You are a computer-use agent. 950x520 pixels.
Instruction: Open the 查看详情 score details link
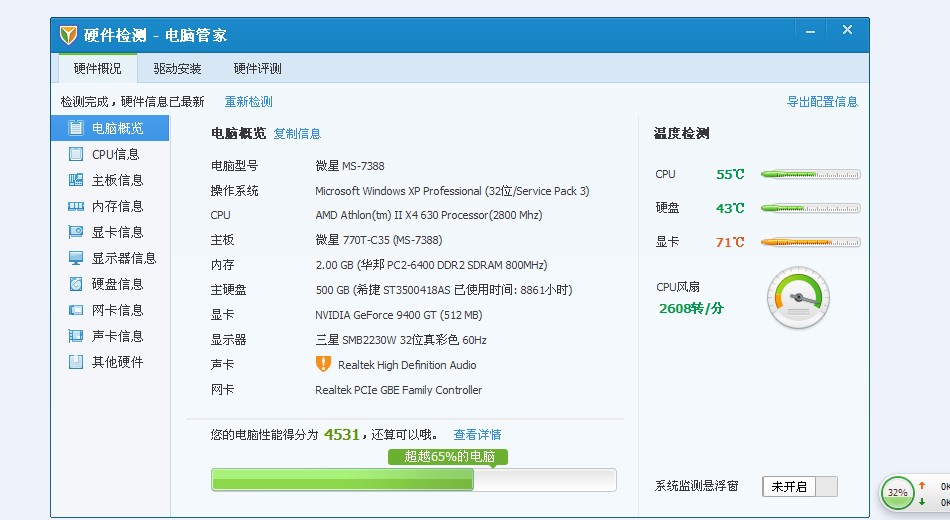pyautogui.click(x=477, y=435)
